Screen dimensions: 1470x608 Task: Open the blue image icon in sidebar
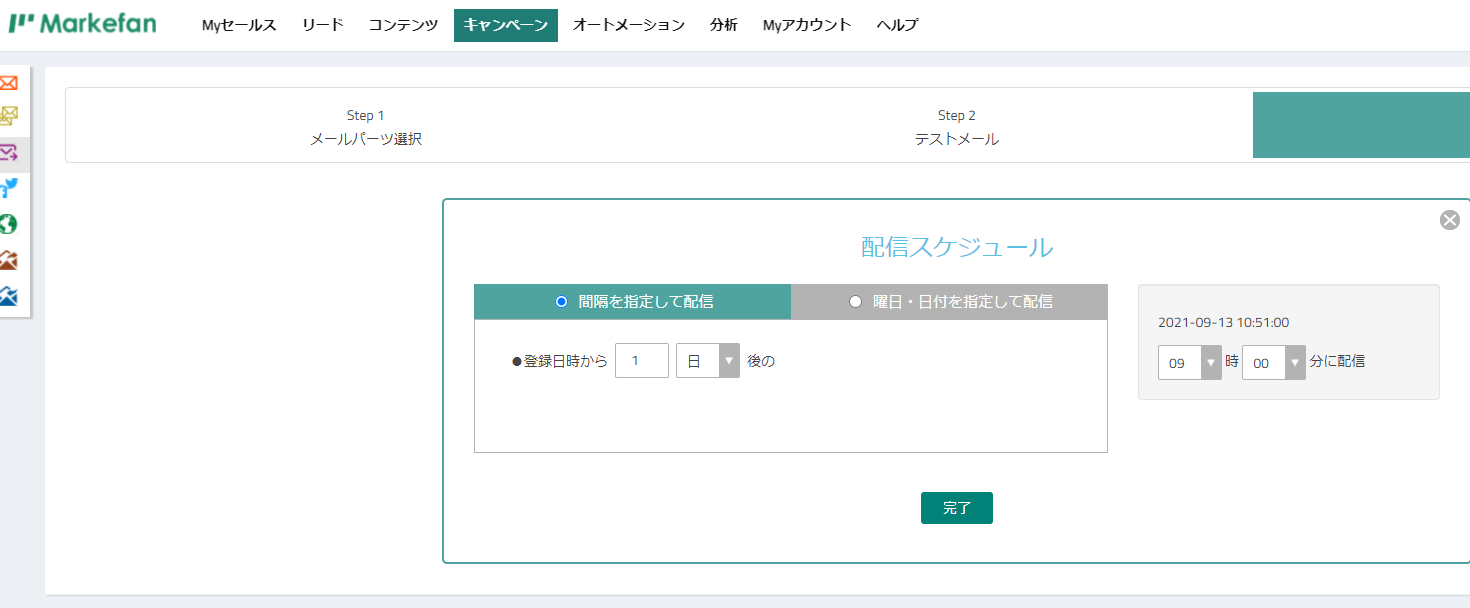click(x=9, y=295)
